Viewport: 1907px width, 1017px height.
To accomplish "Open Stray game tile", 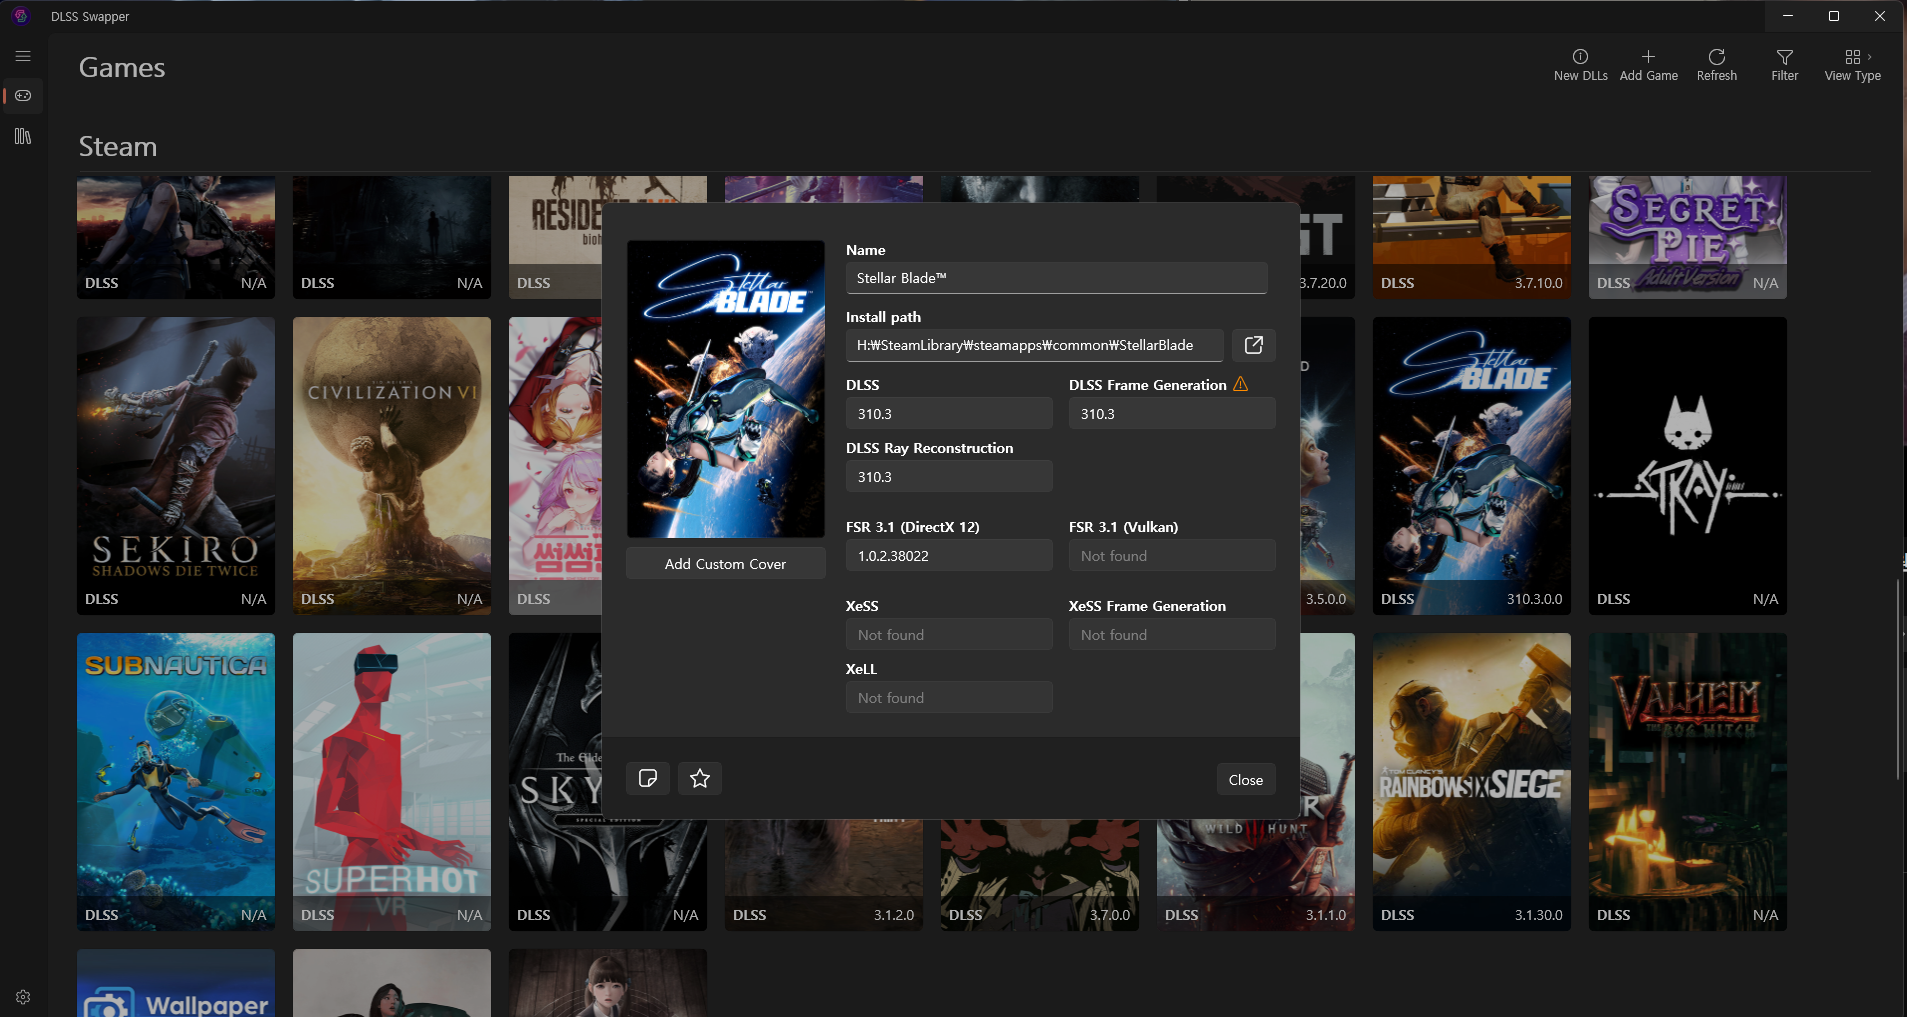I will point(1688,466).
